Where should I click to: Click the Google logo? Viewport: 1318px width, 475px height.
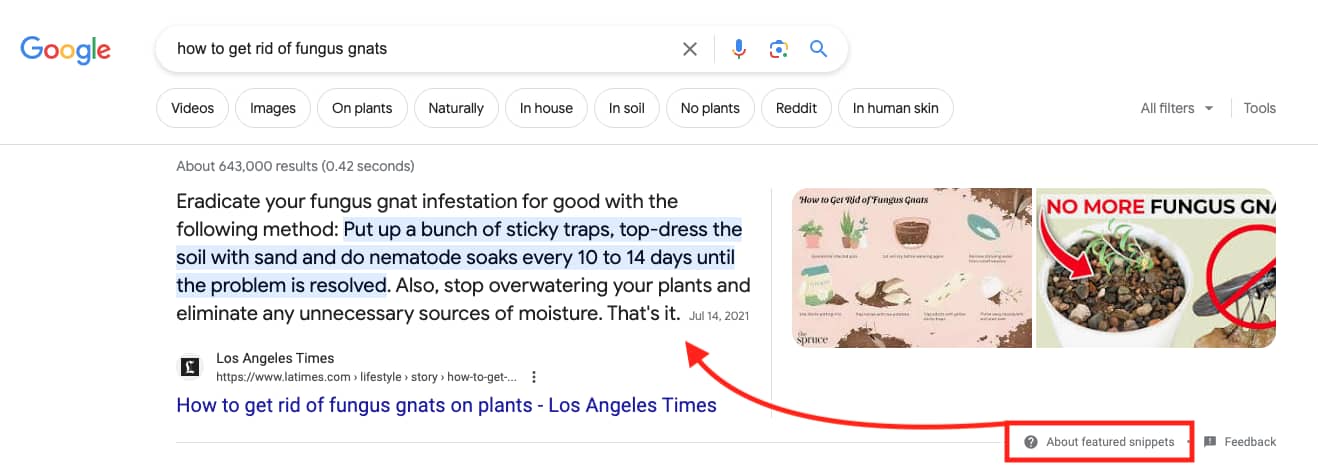(66, 49)
